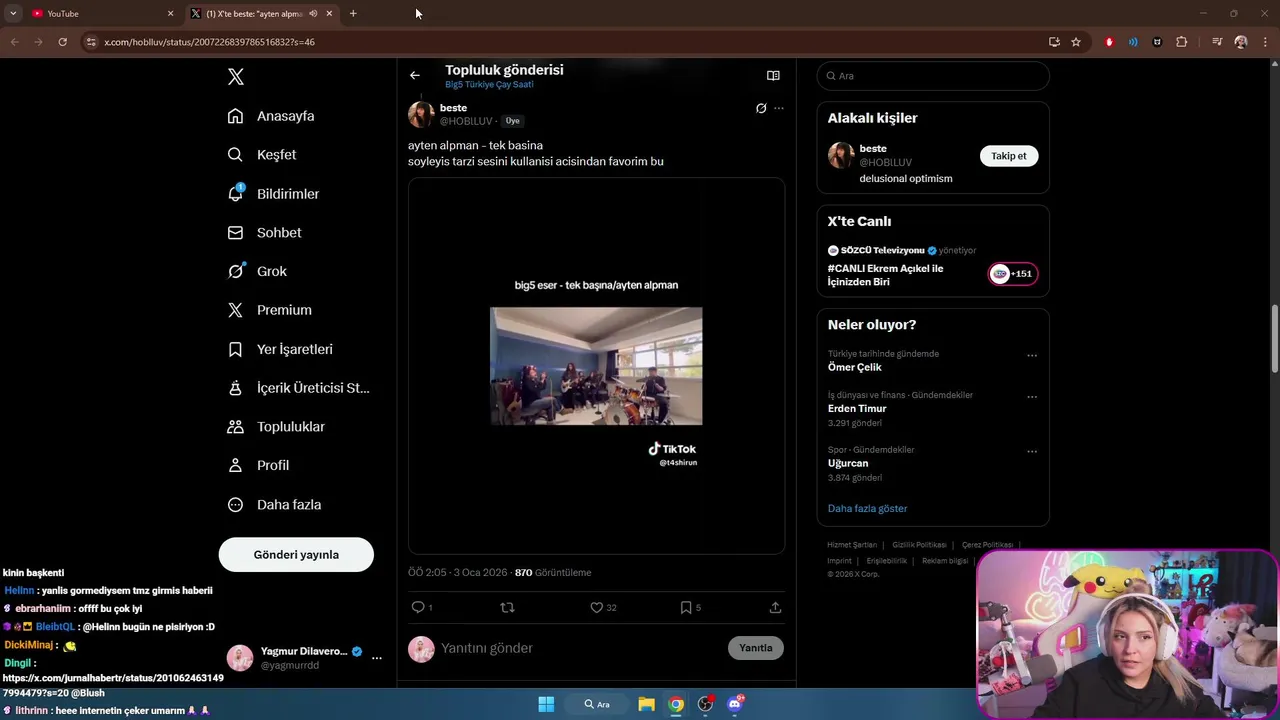Go back with the post header arrow
Viewport: 1280px width, 720px height.
pos(415,75)
